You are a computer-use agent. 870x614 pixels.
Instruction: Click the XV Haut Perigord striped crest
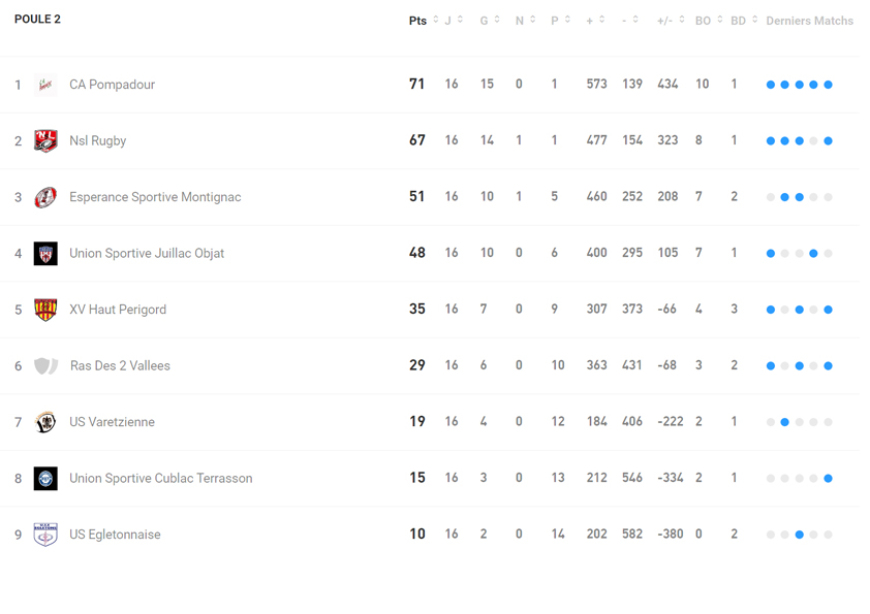tap(45, 309)
